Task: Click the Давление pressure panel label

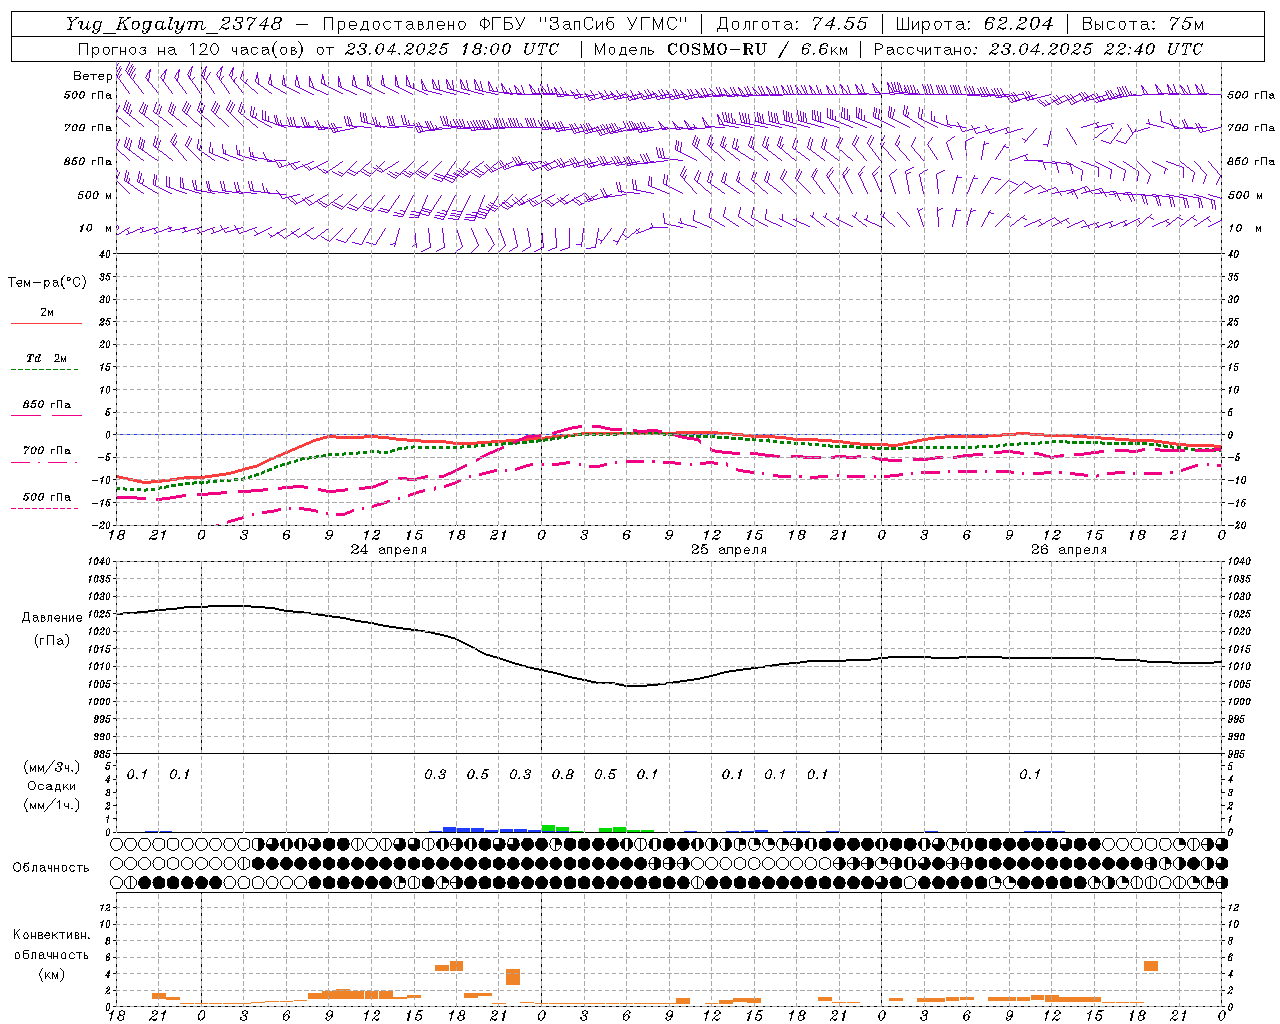Action: [52, 618]
